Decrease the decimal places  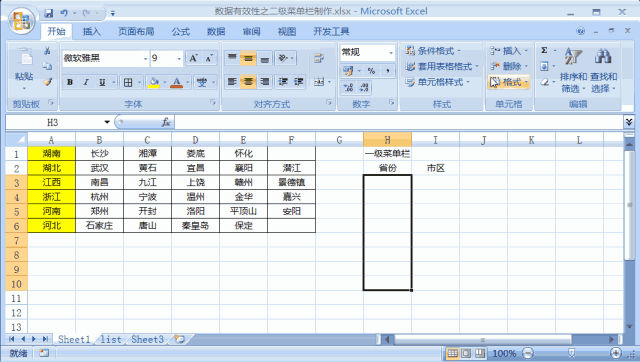click(364, 87)
